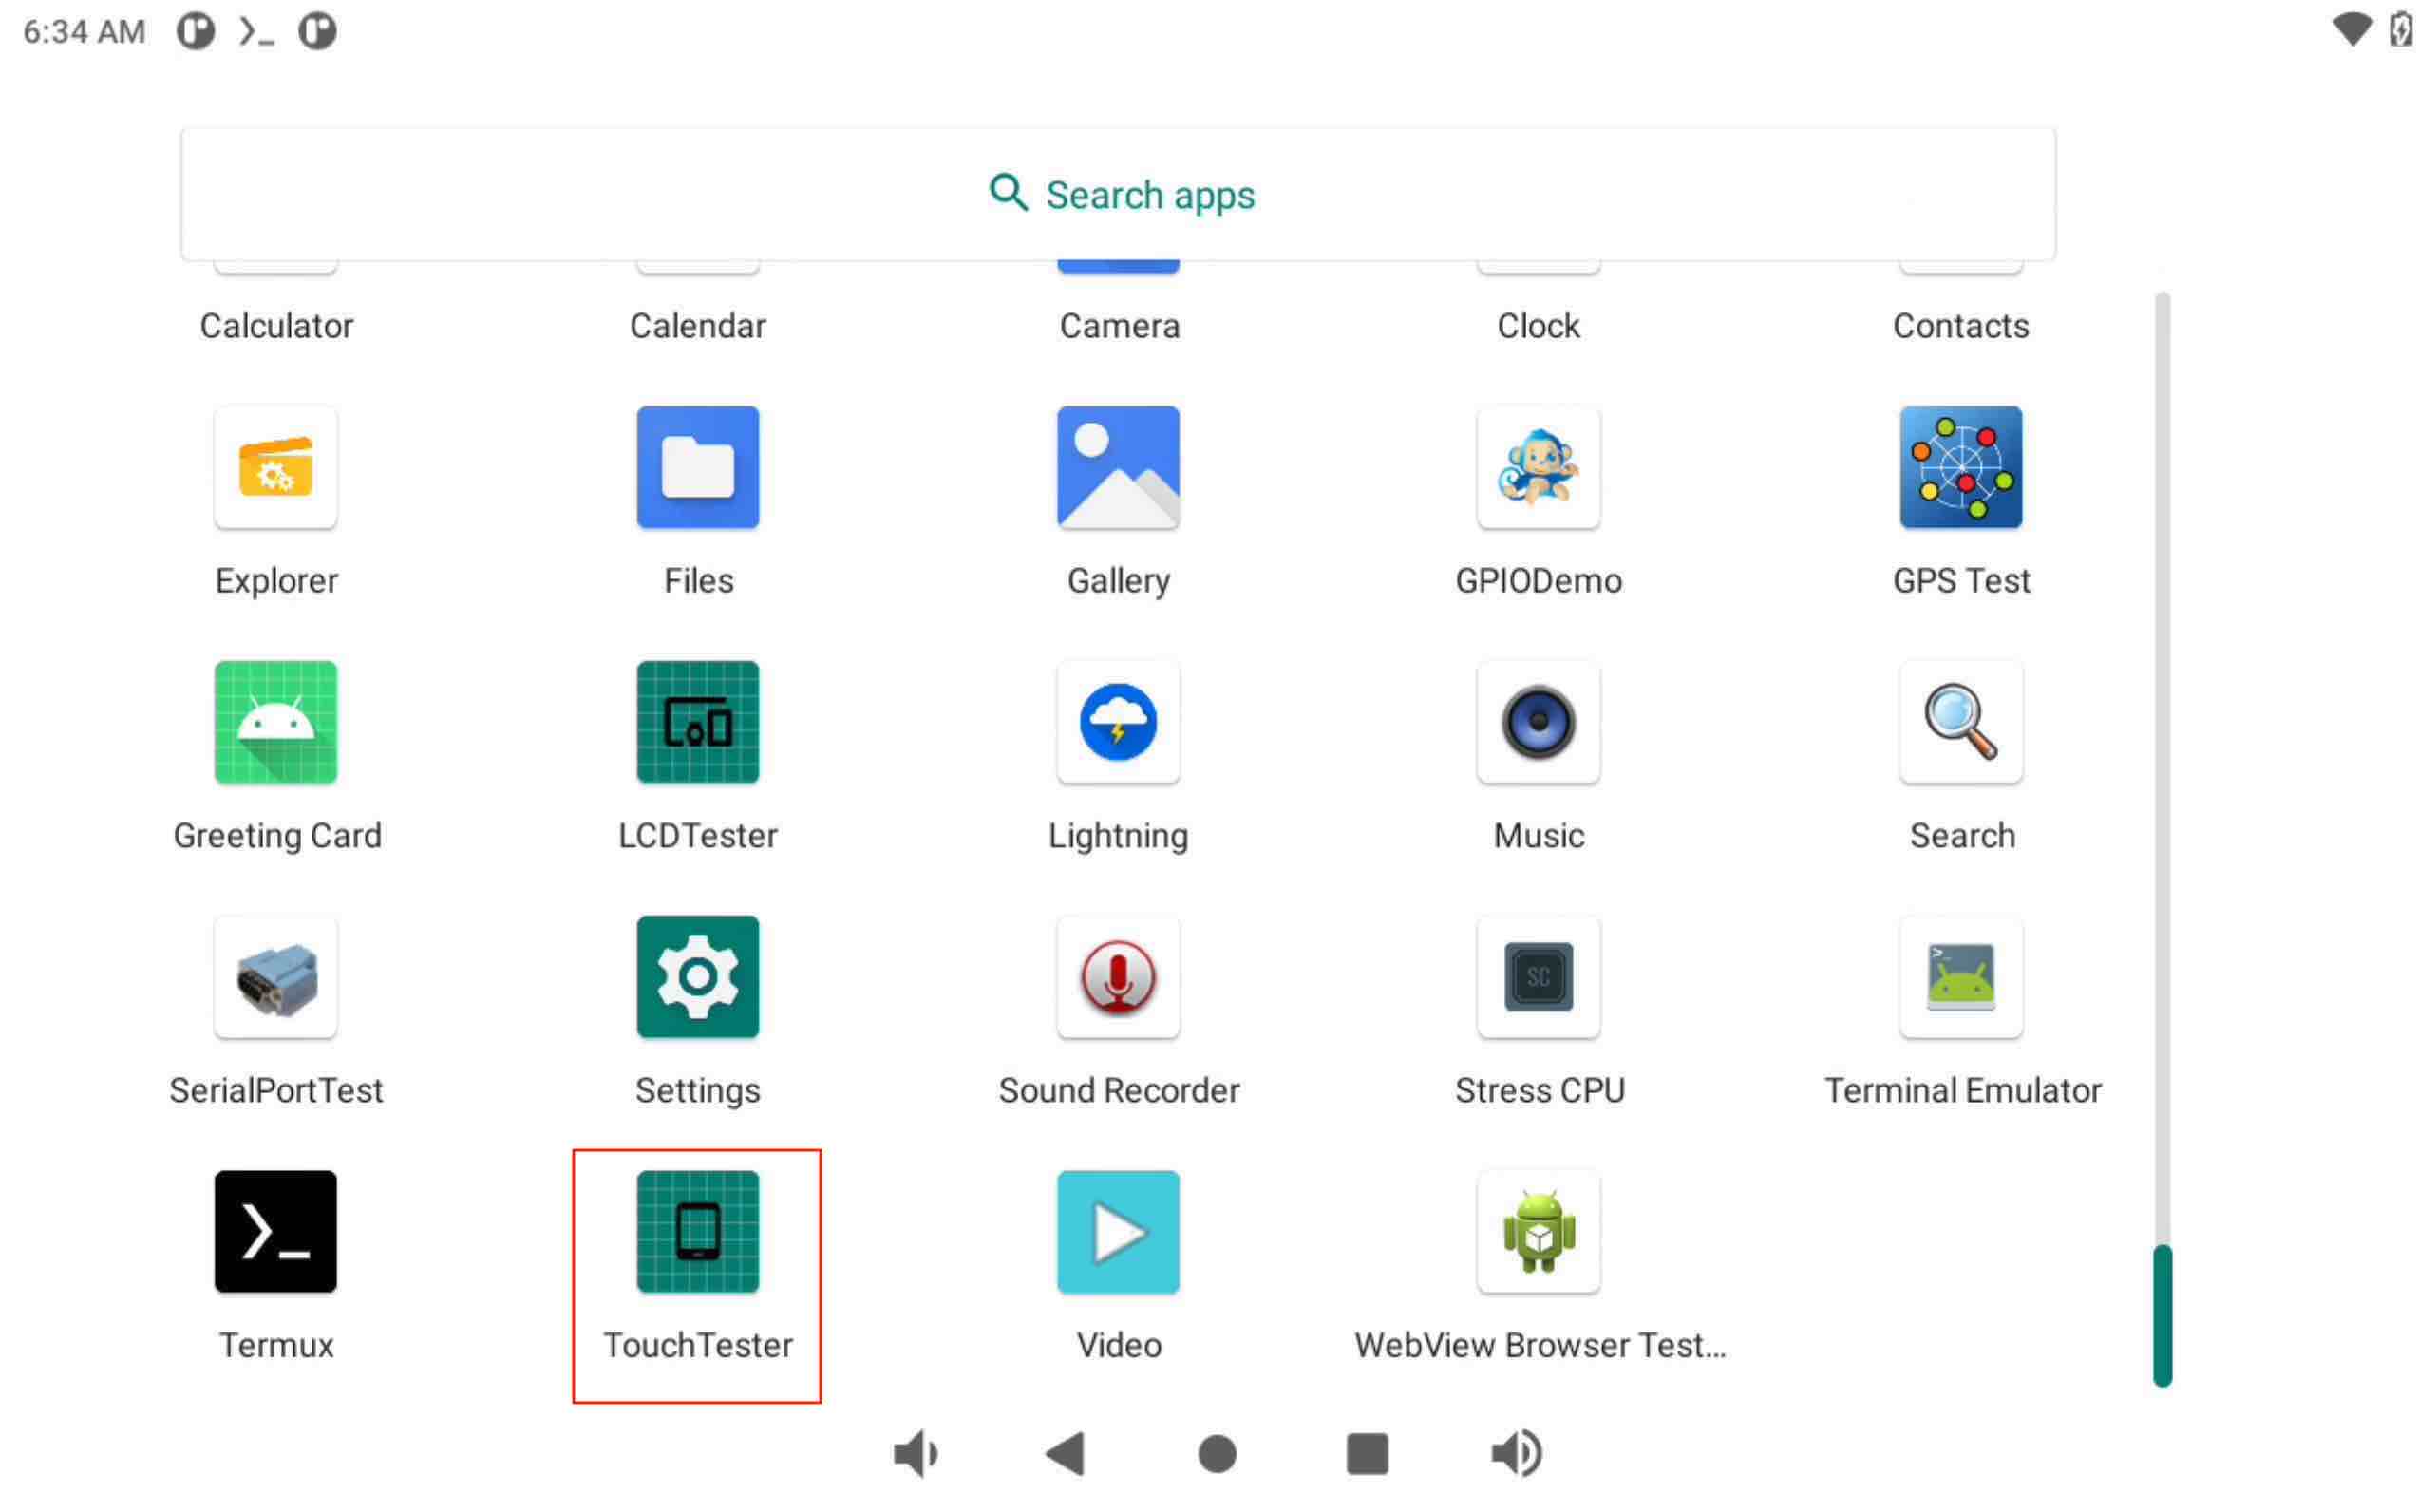The width and height of the screenshot is (2418, 1512).
Task: Launch the Search magnifier app
Action: click(1960, 722)
